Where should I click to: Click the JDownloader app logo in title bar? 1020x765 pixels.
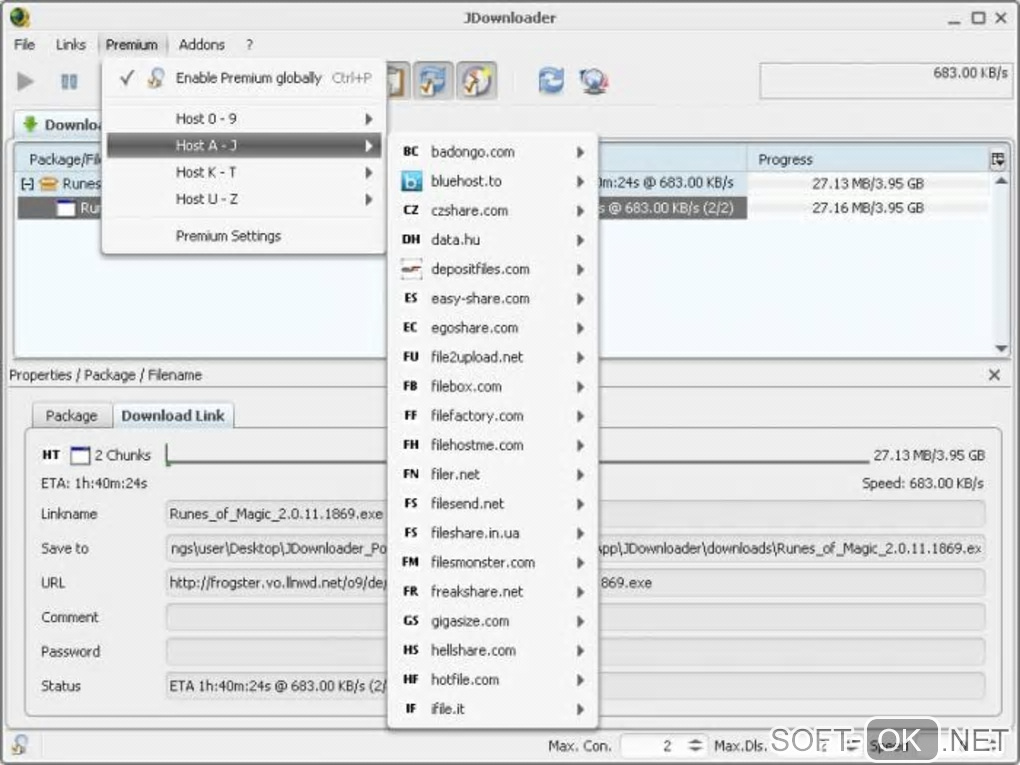click(x=20, y=17)
